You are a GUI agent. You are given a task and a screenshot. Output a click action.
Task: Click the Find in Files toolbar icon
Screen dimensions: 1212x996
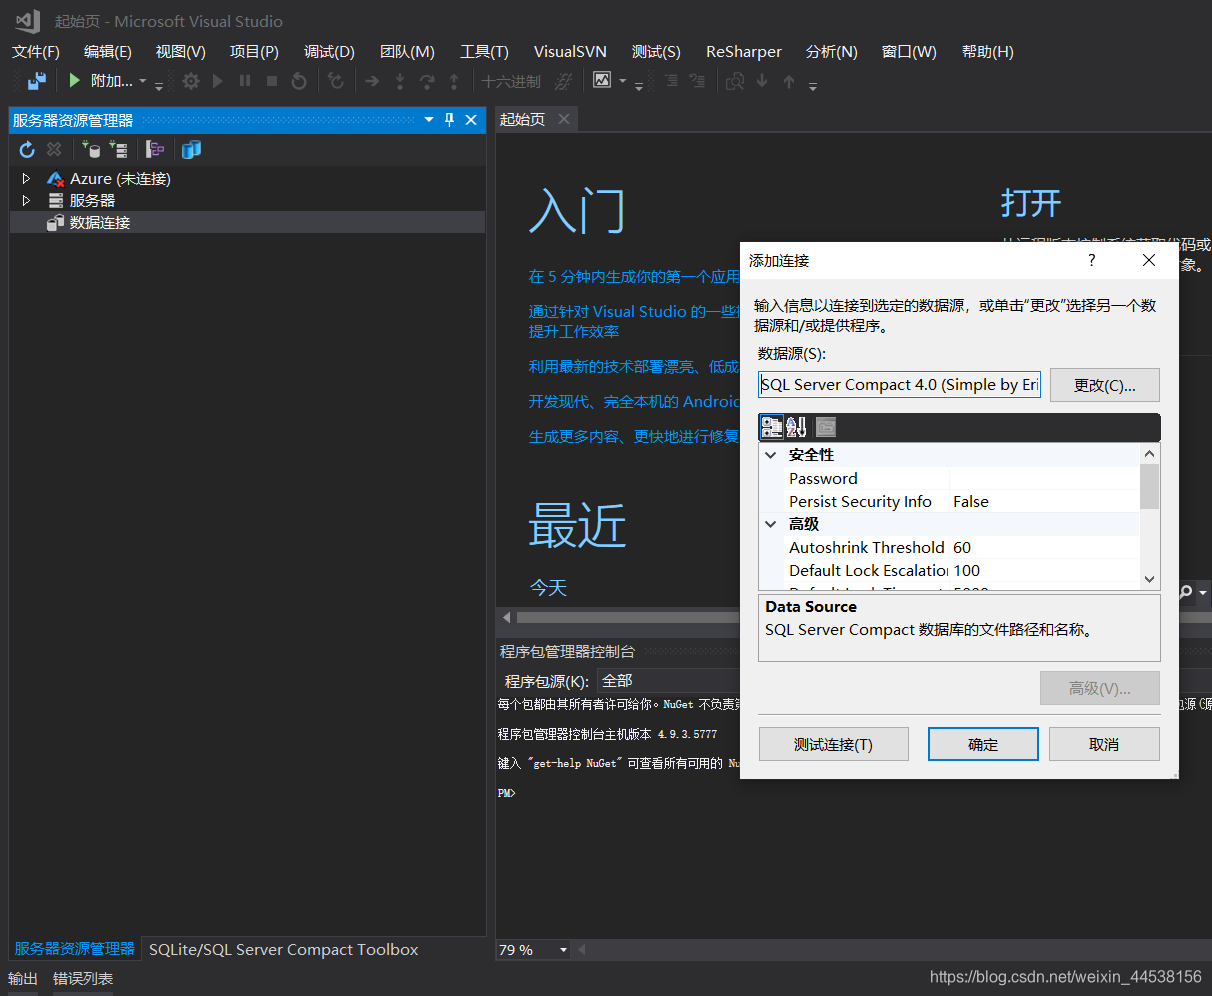[x=735, y=81]
